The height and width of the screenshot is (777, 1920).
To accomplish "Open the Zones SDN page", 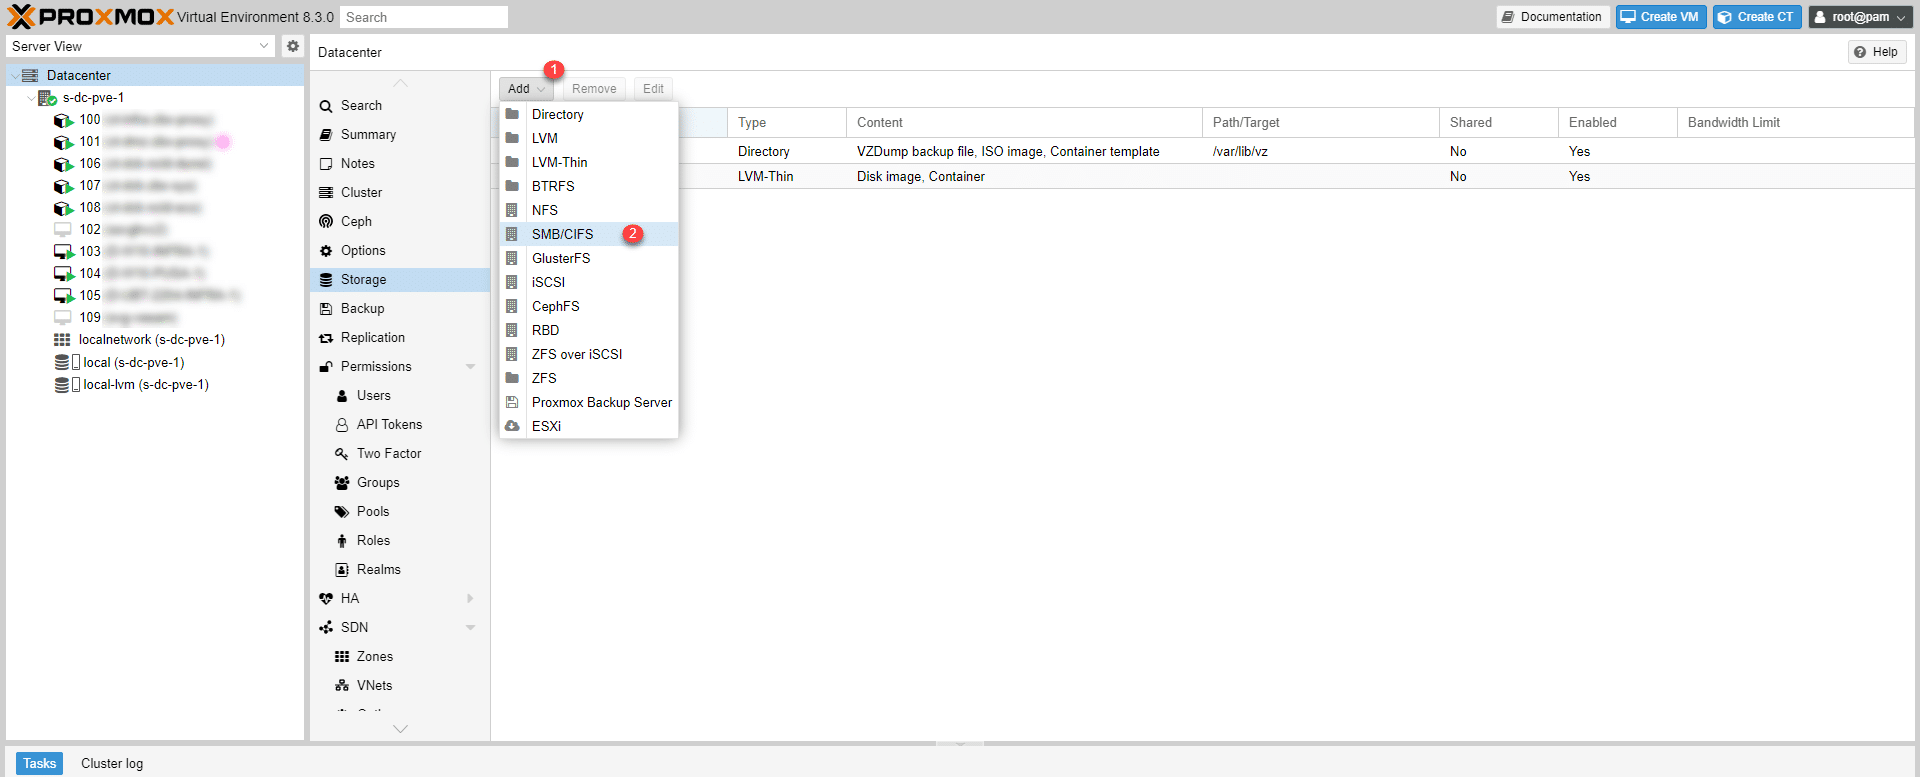I will coord(375,657).
